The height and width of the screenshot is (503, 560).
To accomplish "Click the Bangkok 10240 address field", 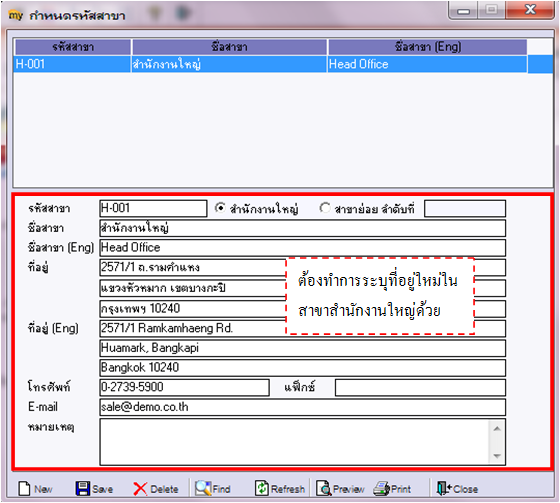I will click(x=302, y=368).
